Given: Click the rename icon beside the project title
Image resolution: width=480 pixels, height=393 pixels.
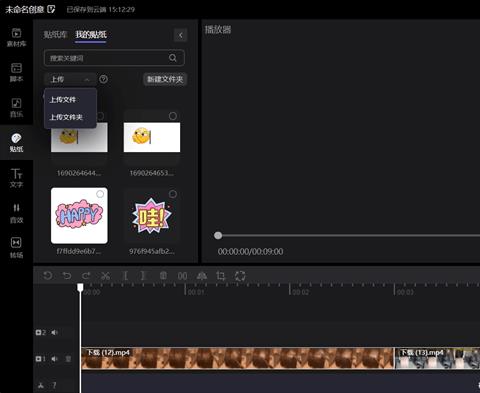Looking at the screenshot, I should coord(51,9).
